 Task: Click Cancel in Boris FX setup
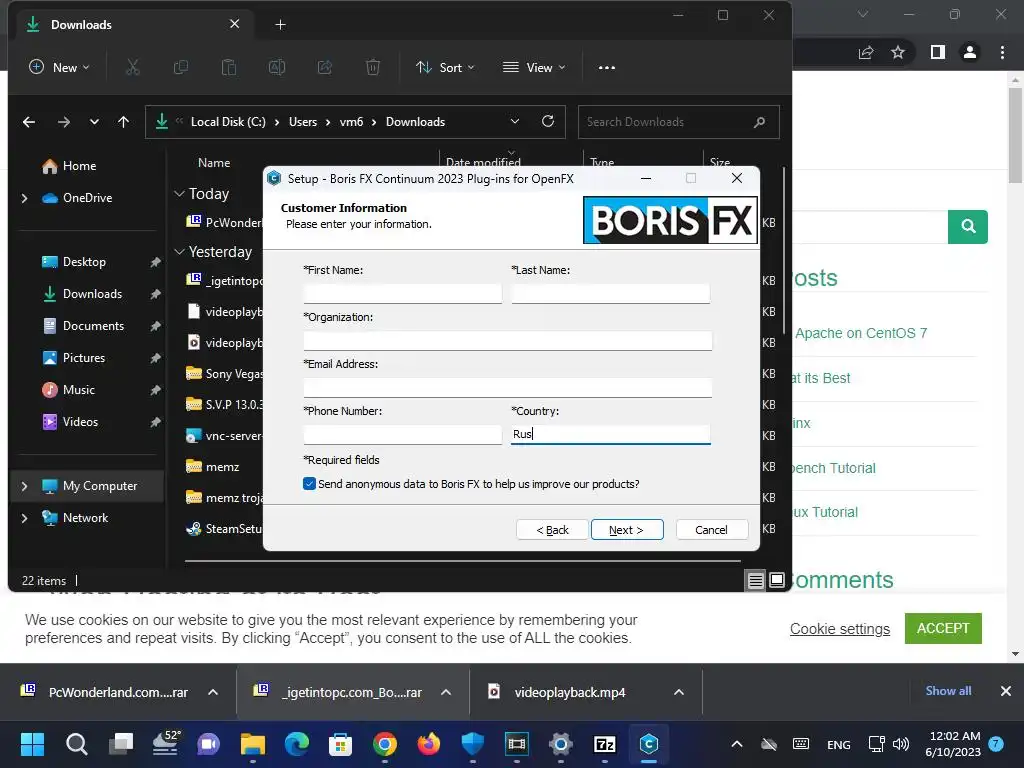[x=712, y=530]
